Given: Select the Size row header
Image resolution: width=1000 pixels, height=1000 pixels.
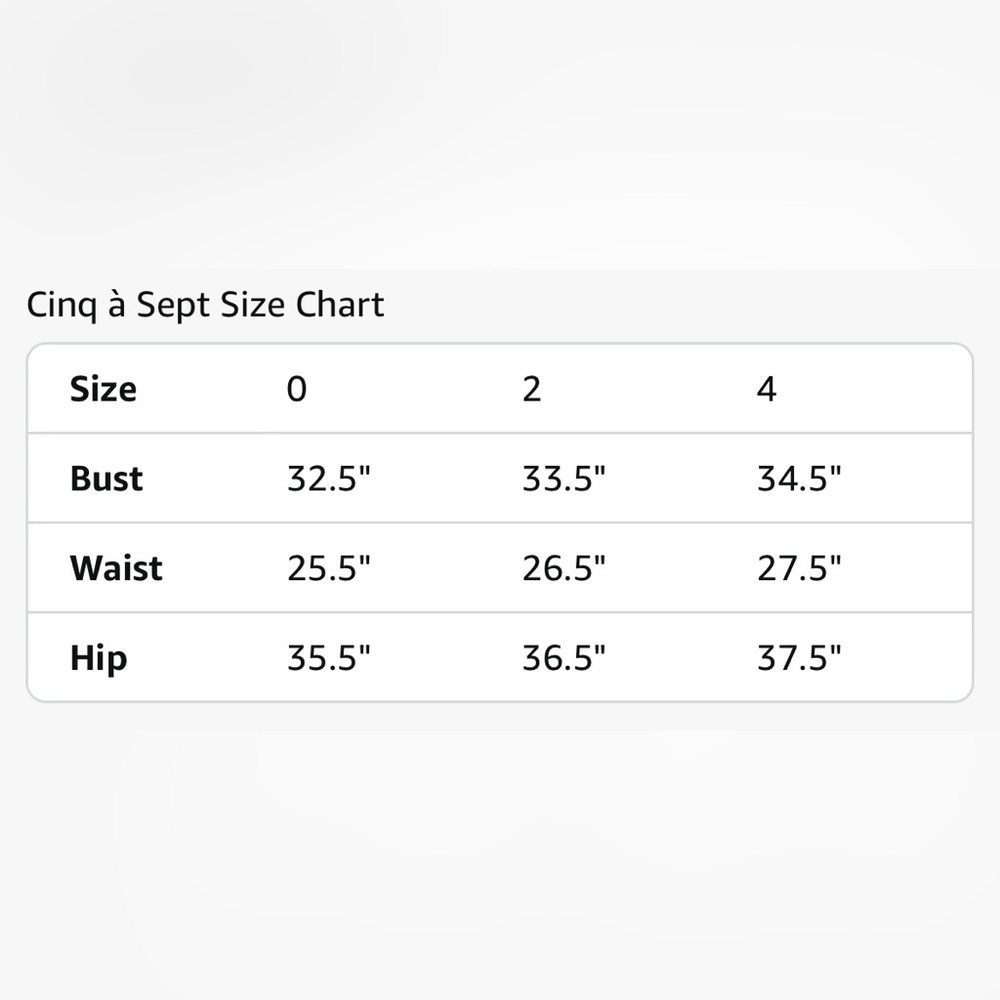Looking at the screenshot, I should click(103, 388).
